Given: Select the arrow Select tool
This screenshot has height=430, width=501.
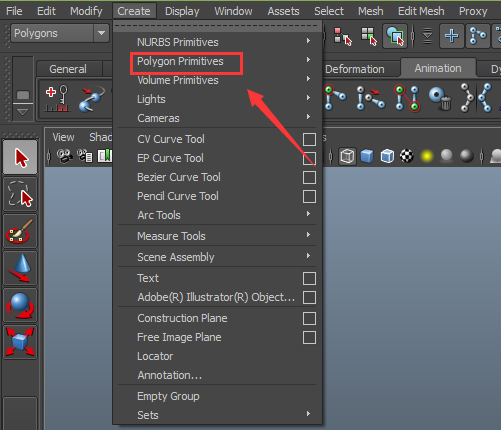Looking at the screenshot, I should 20,158.
